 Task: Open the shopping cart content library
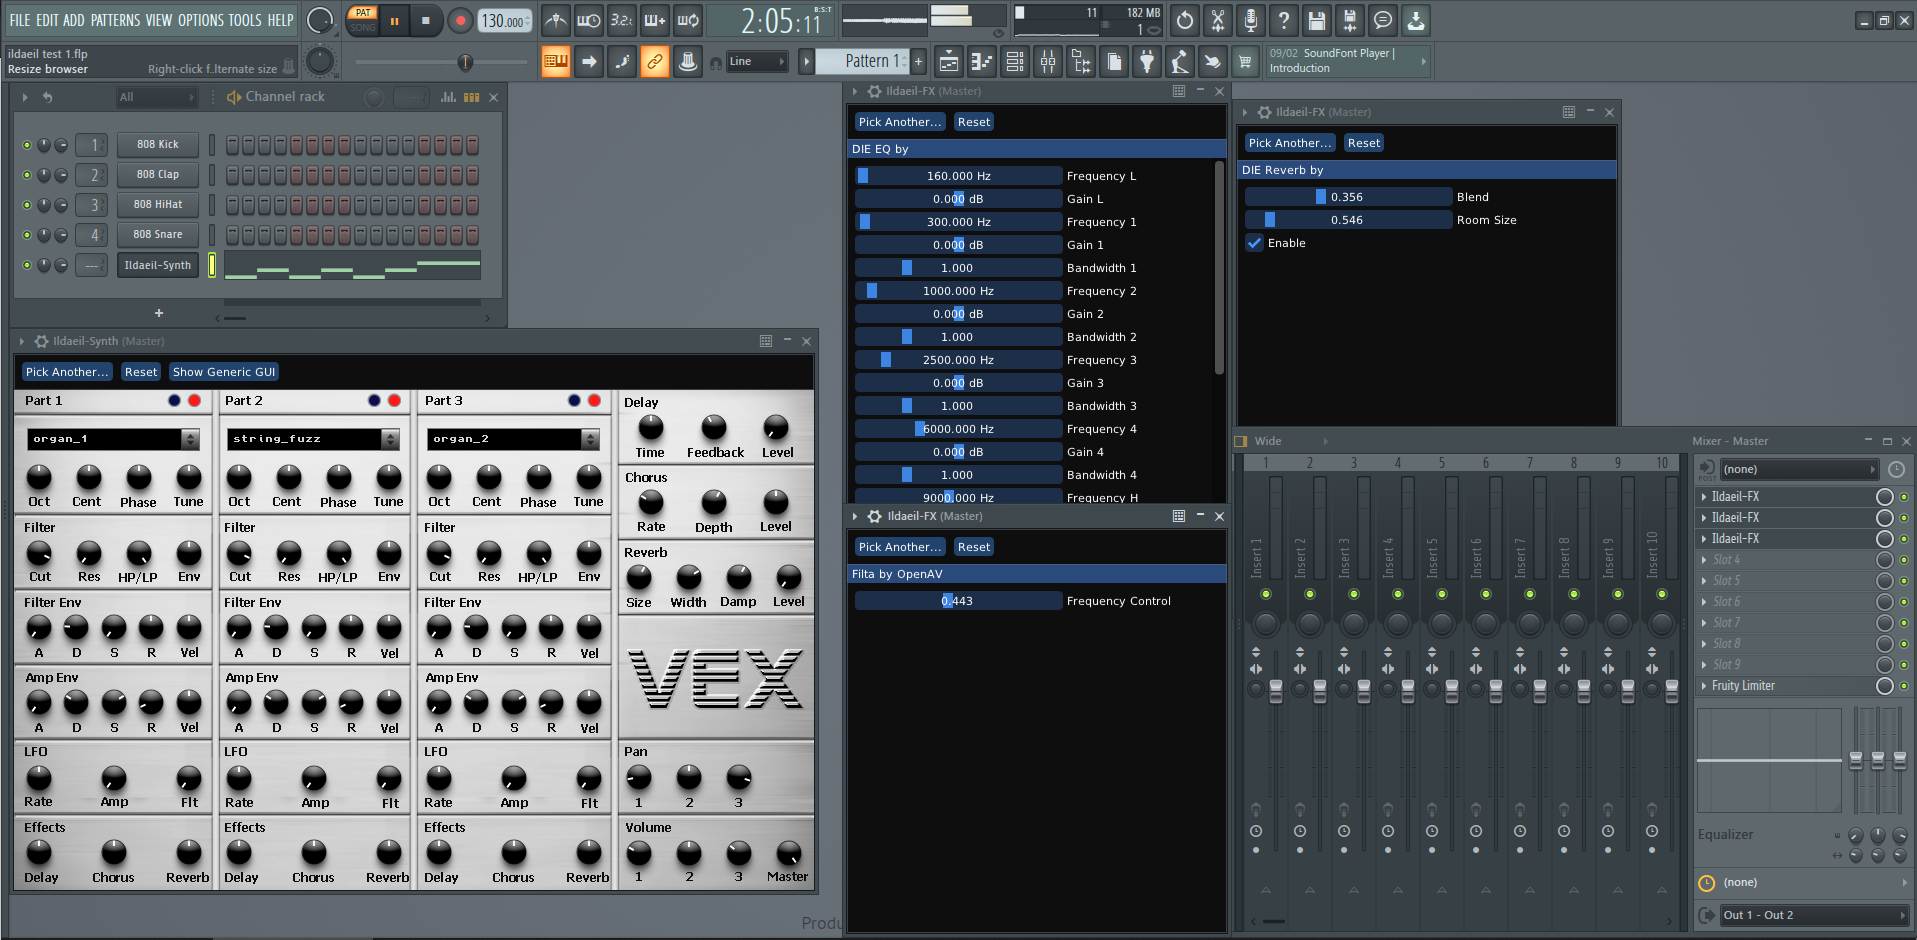pos(1245,62)
